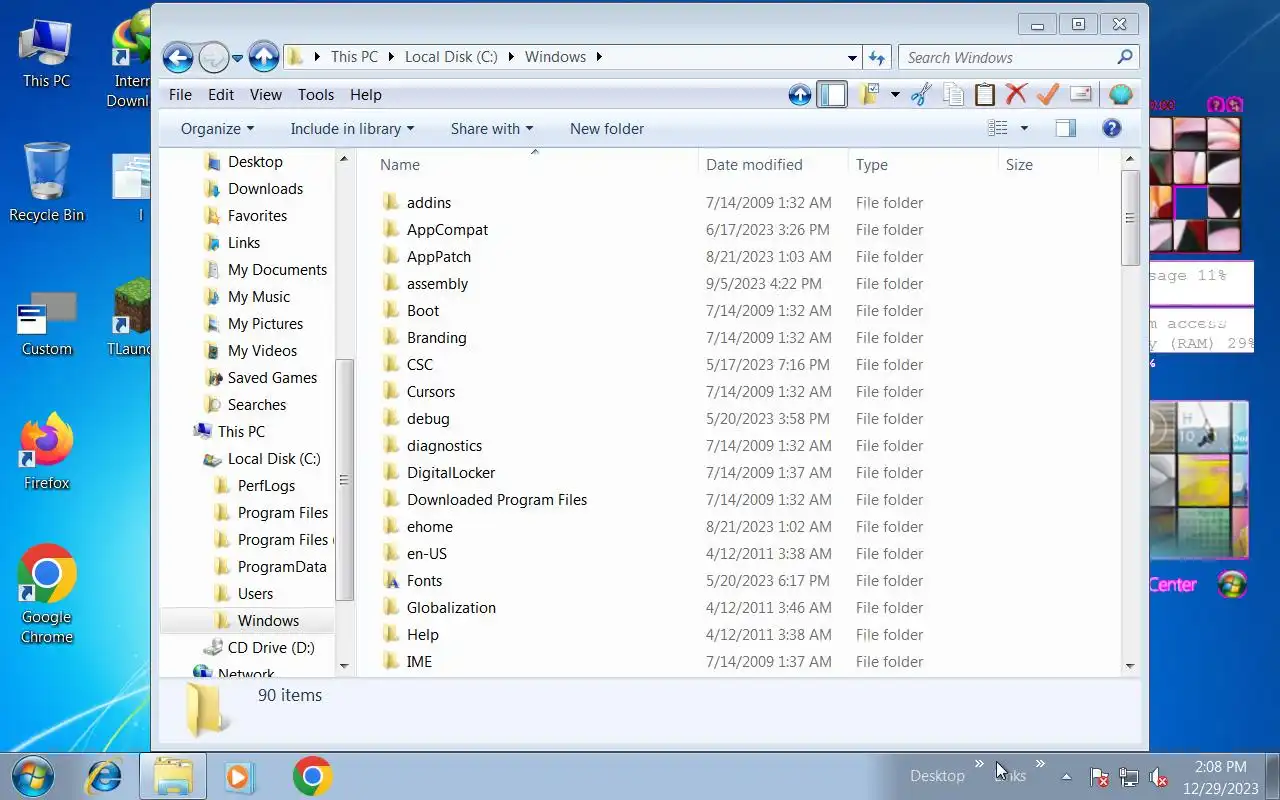This screenshot has height=800, width=1280.
Task: Click the change view icon
Action: [x=998, y=128]
